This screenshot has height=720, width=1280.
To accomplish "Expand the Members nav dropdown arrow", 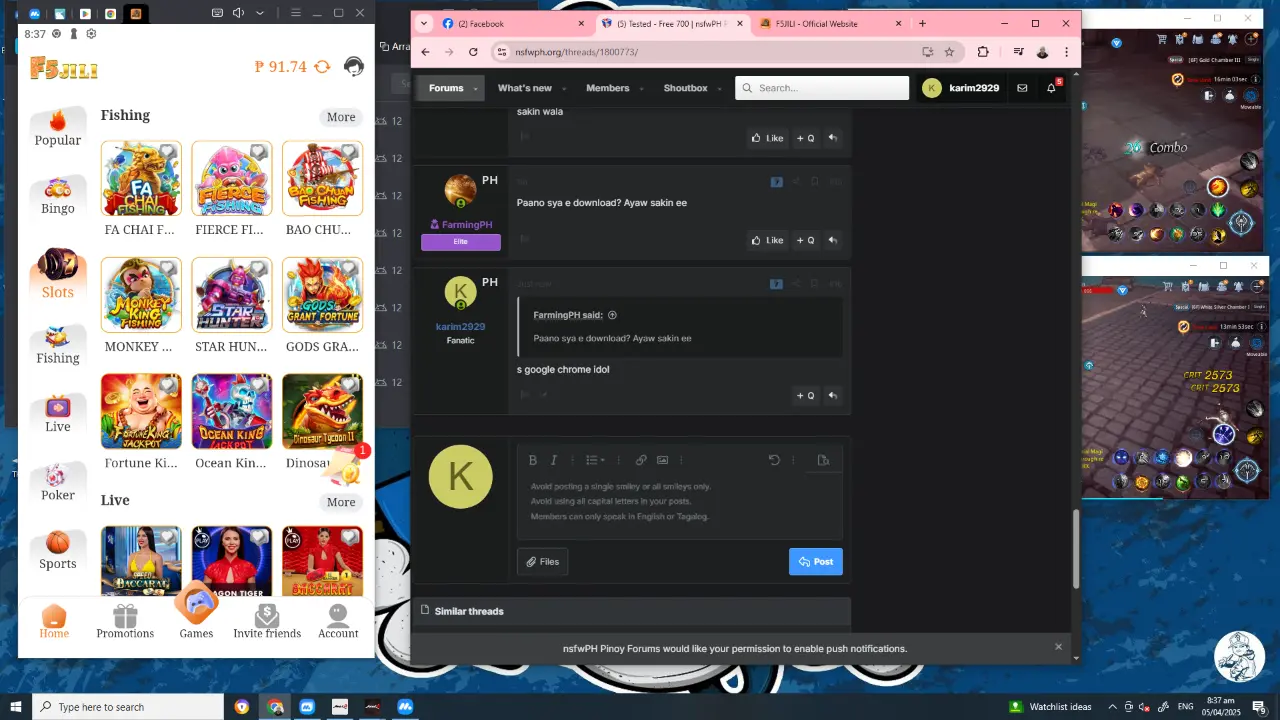I will 643,88.
